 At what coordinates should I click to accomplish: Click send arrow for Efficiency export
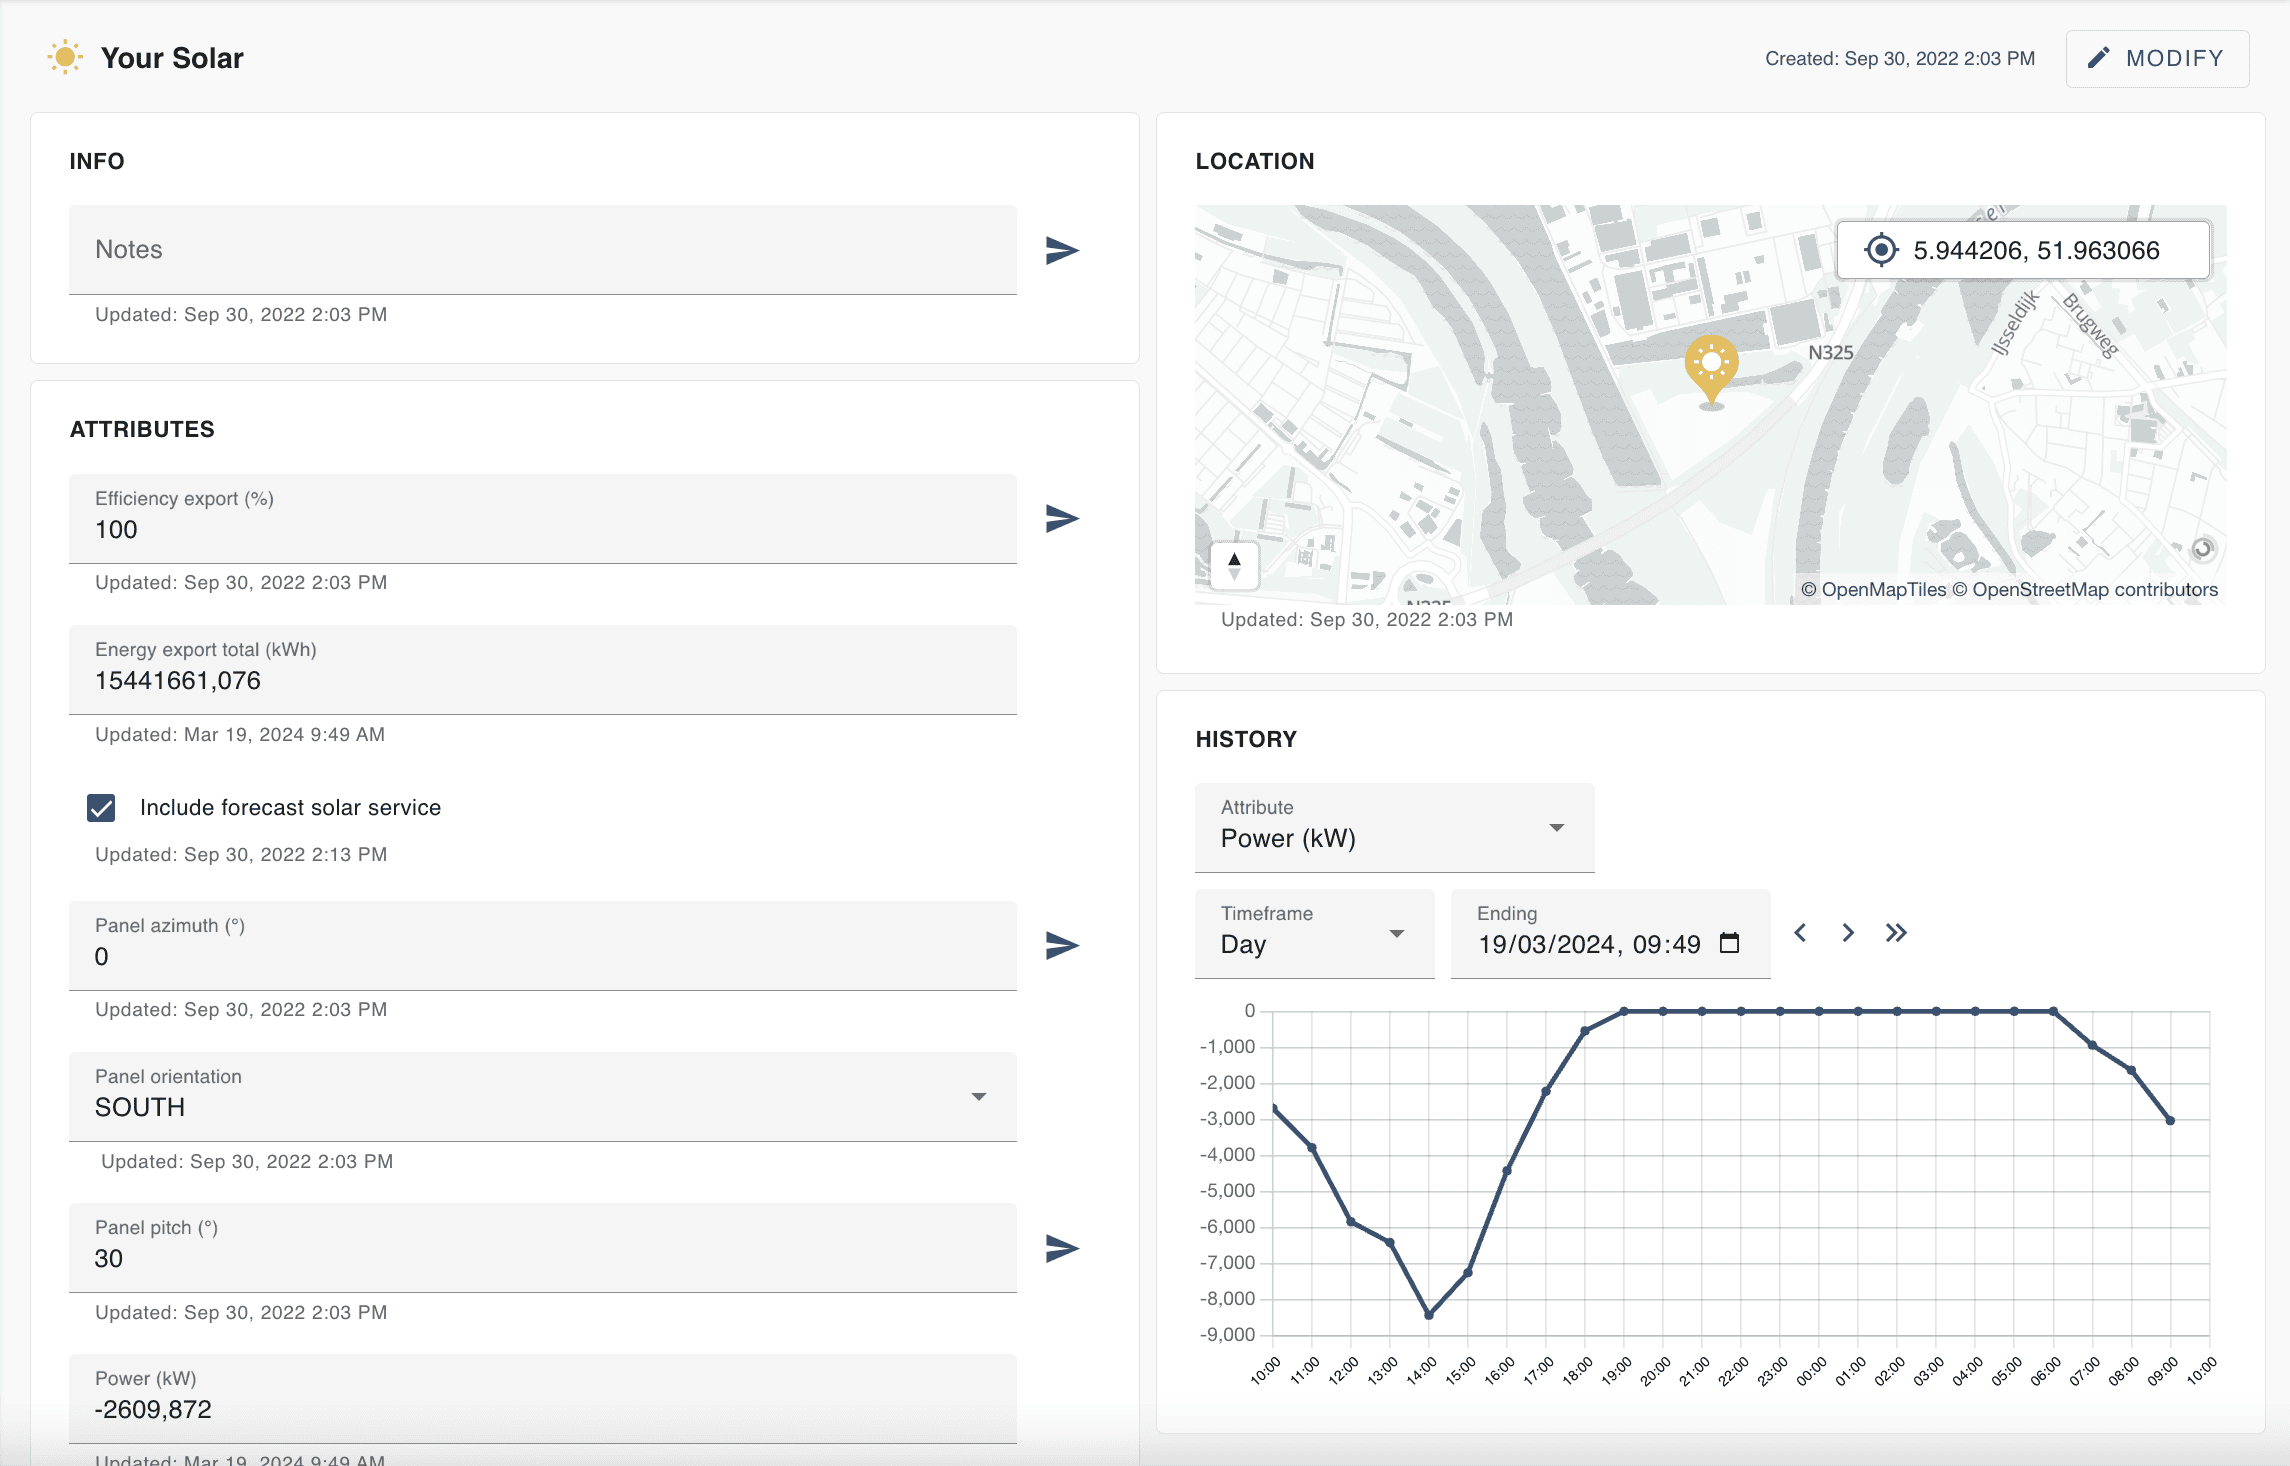click(1061, 518)
